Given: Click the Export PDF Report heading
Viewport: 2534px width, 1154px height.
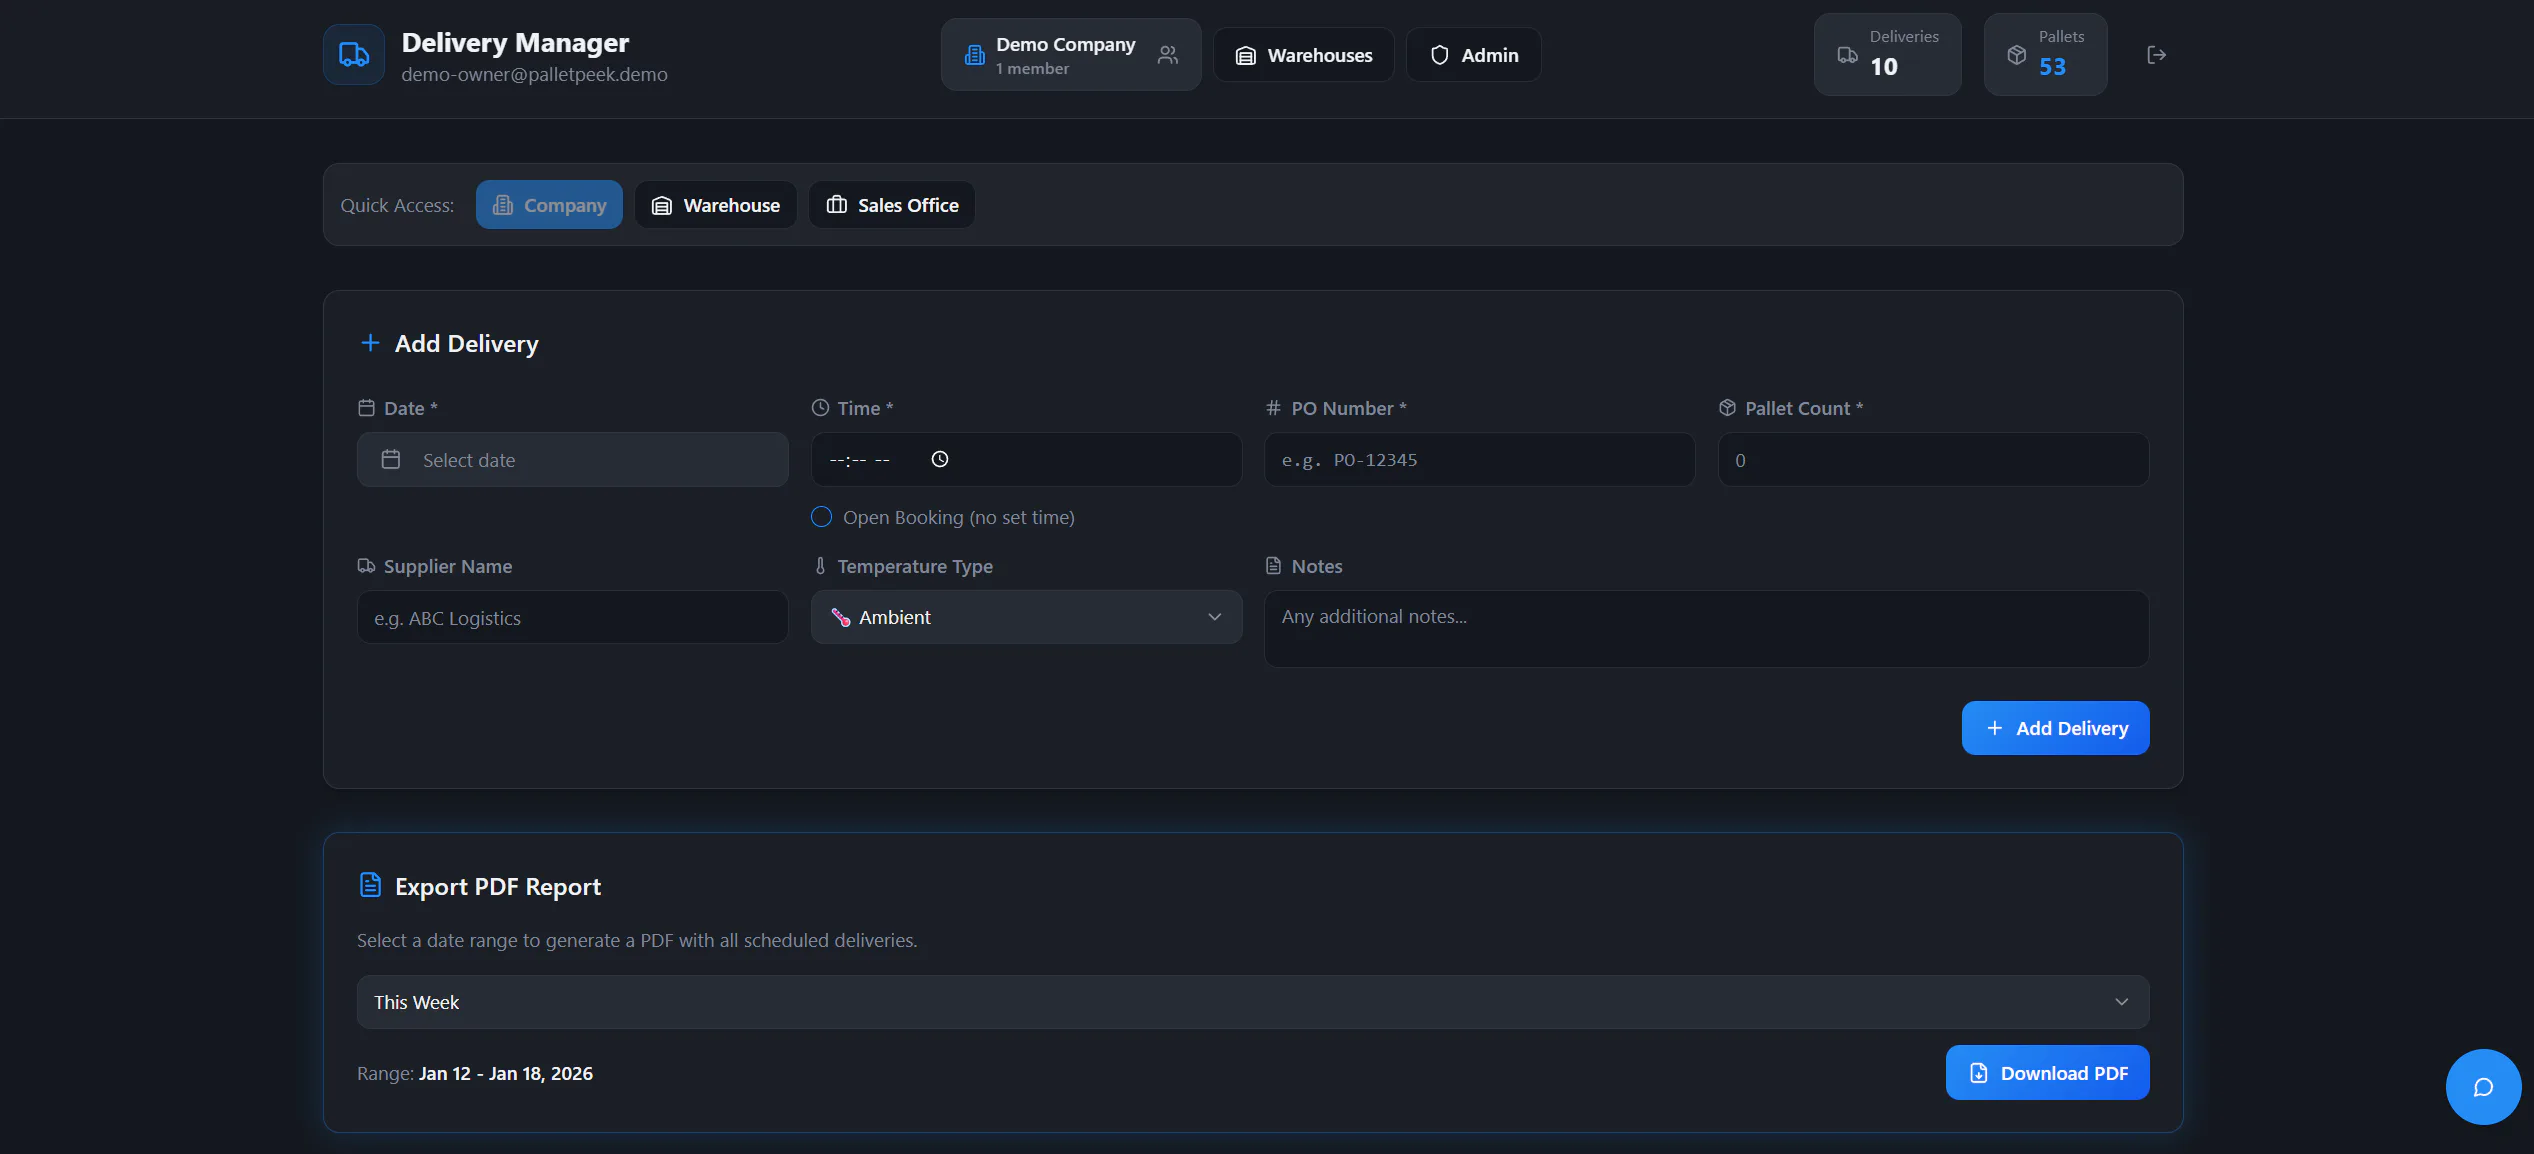Looking at the screenshot, I should click(x=498, y=887).
